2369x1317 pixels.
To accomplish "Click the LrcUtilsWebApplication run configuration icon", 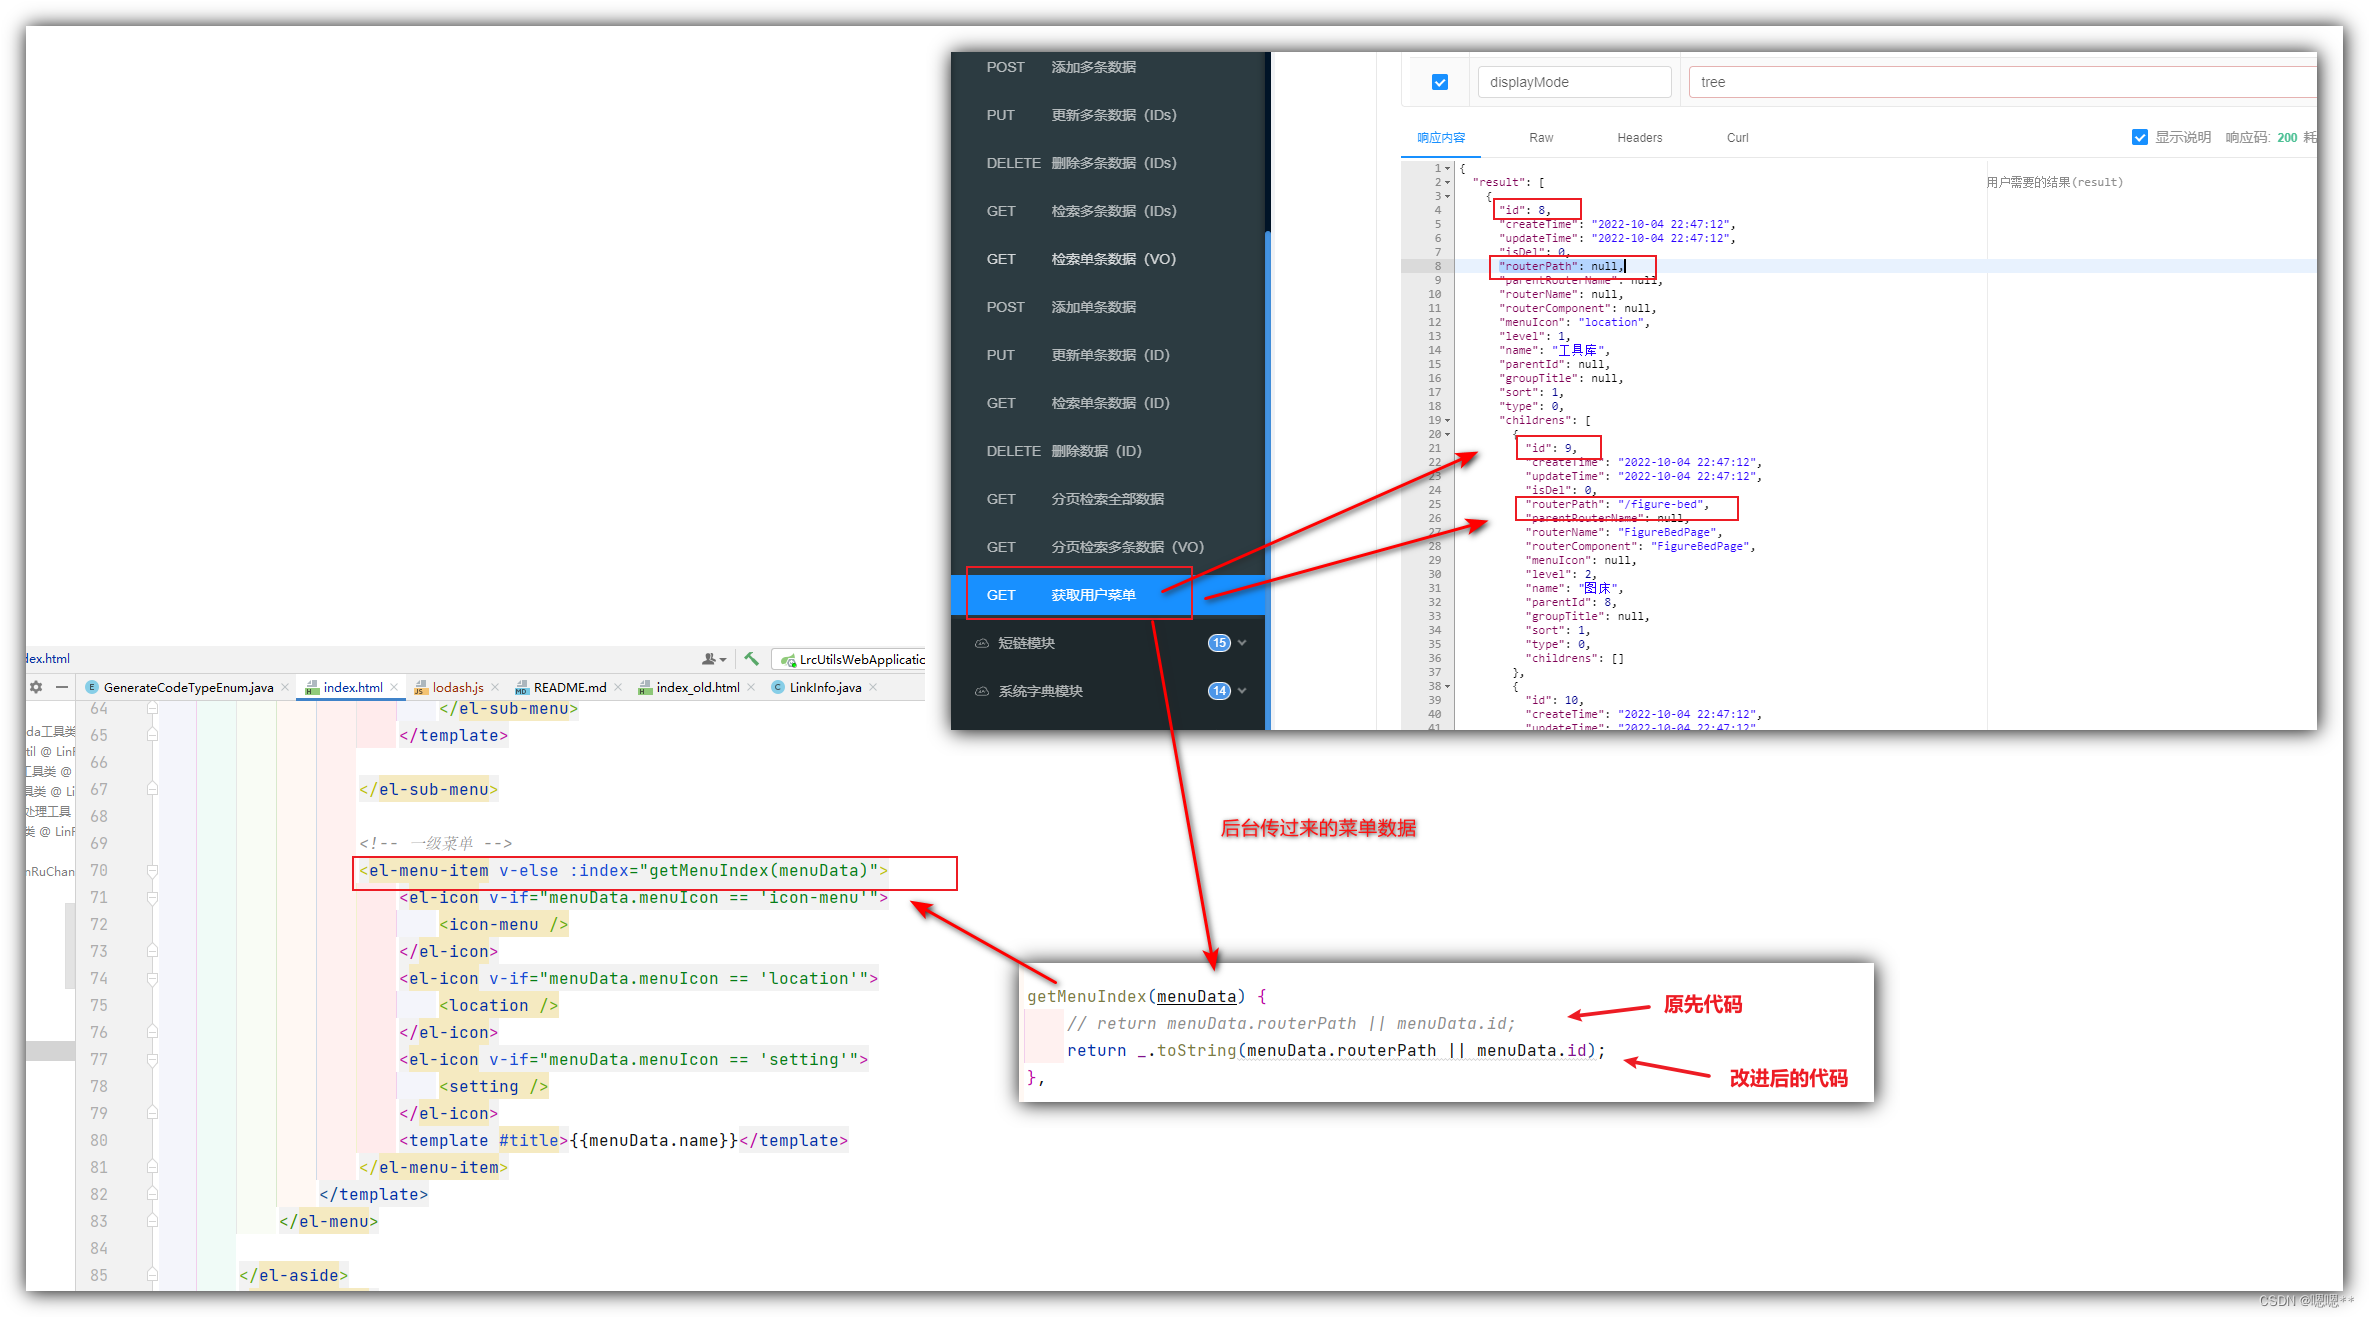I will (x=789, y=659).
